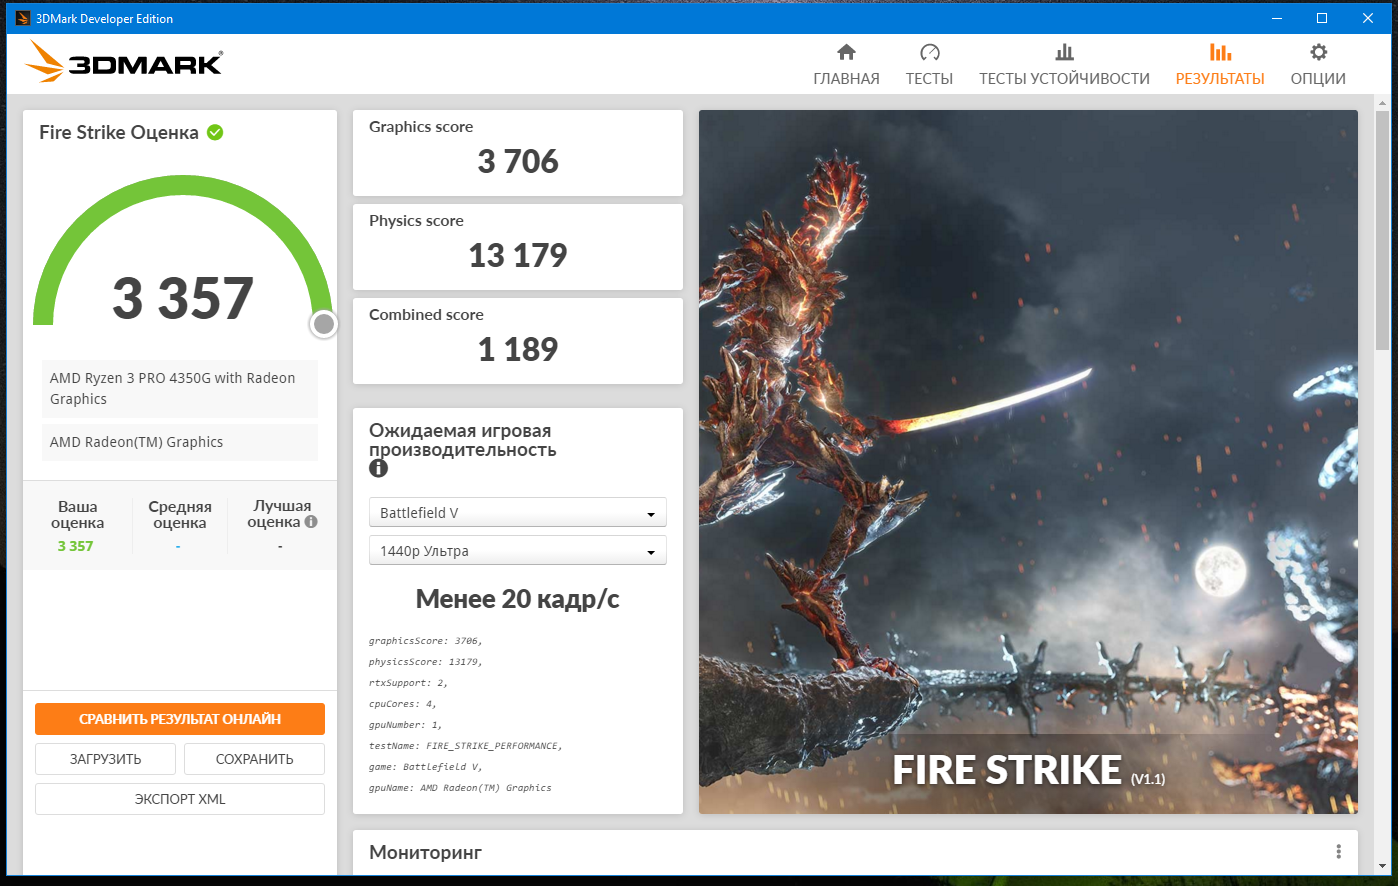Click the Менее 20 кадр/с text
Screen dimensions: 1398x886
point(518,599)
